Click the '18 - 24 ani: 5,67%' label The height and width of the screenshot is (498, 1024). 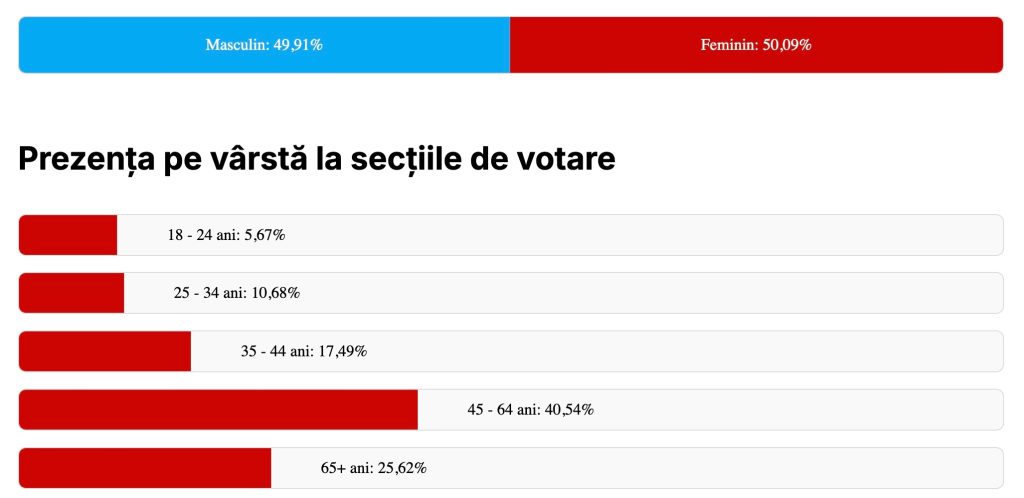(x=227, y=235)
